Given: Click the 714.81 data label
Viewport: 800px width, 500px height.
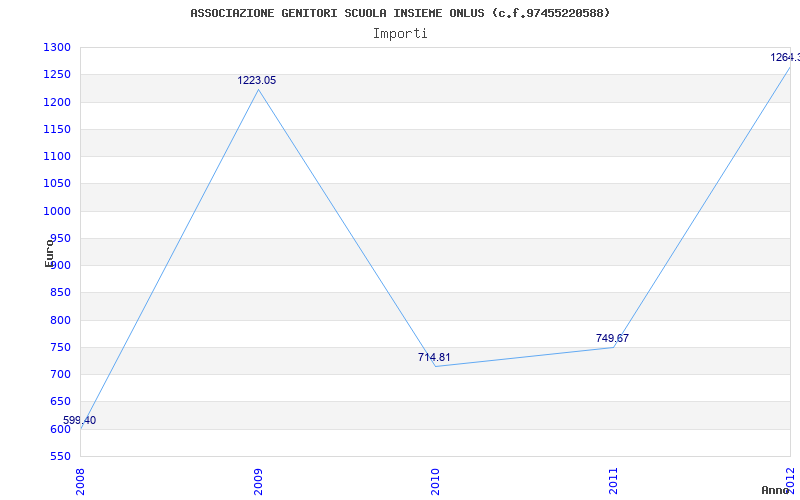Looking at the screenshot, I should coord(434,357).
